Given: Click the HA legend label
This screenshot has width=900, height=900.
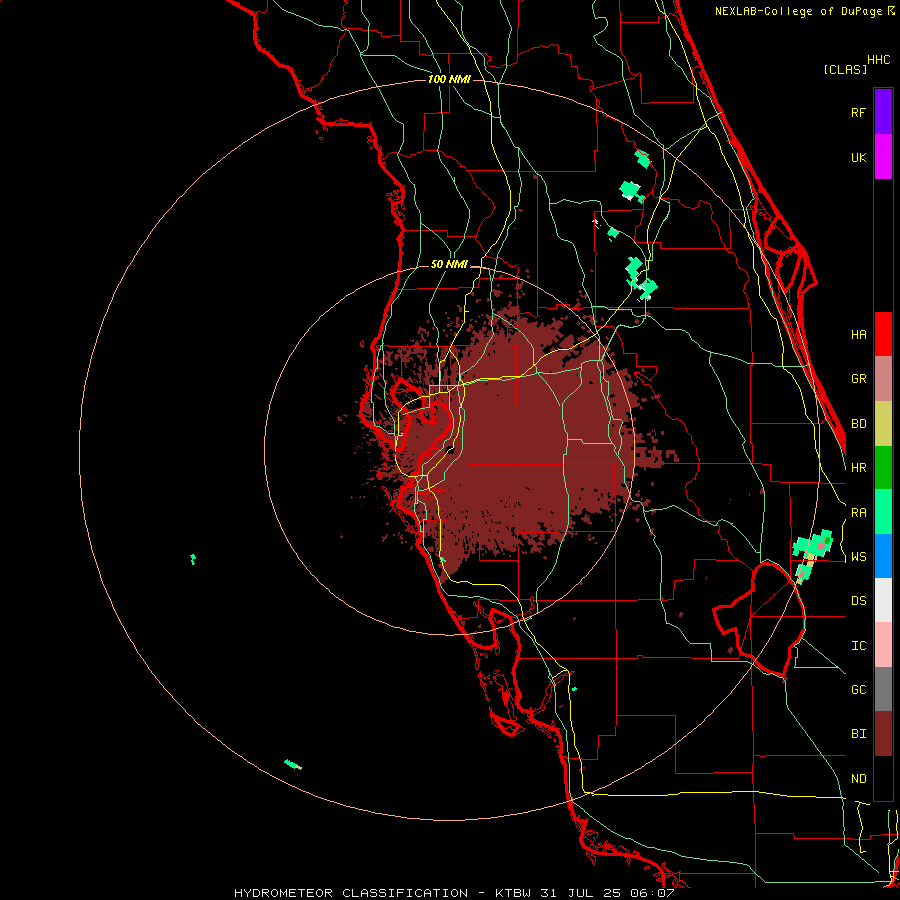Looking at the screenshot, I should point(858,335).
